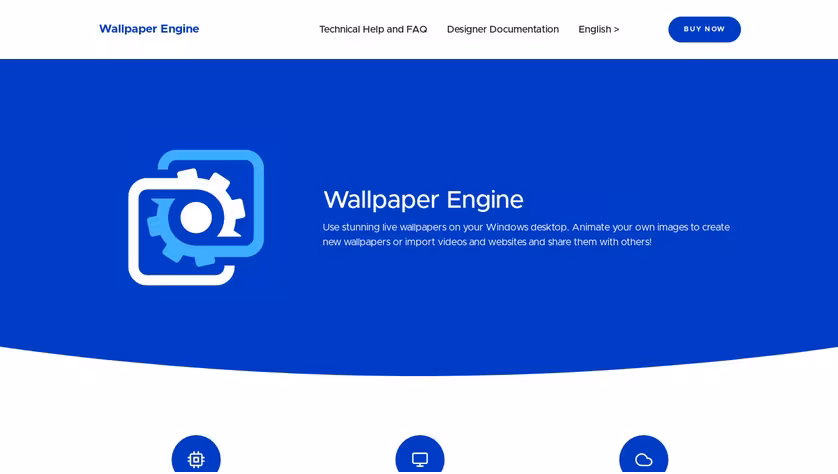Viewport: 838px width, 474px height.
Task: Open the Technical Help and FAQ menu item
Action: point(373,29)
